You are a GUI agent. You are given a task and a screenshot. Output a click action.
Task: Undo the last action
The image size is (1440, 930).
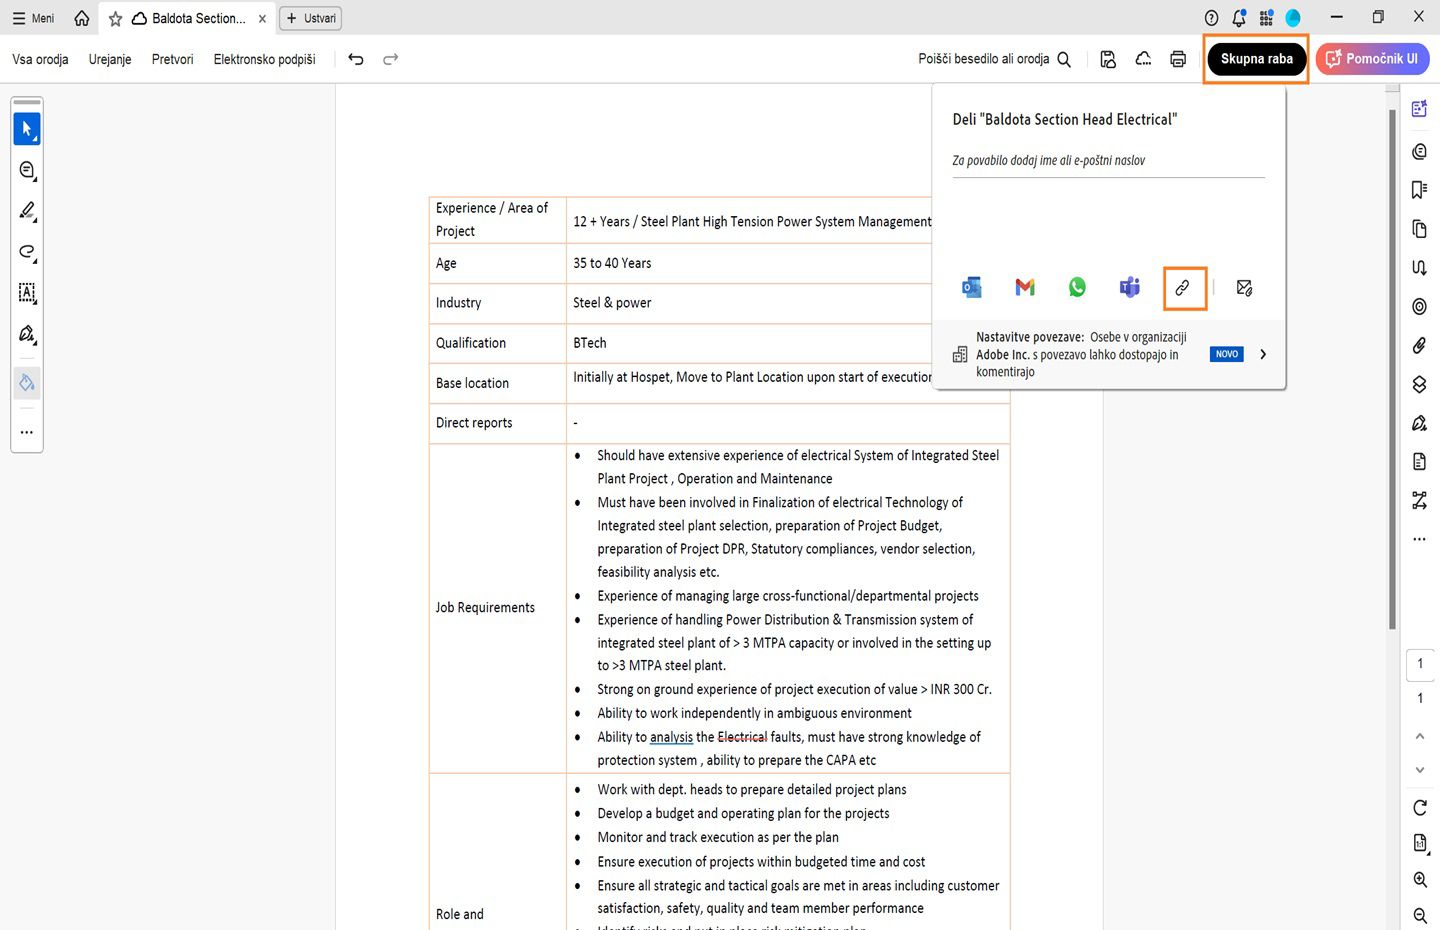[x=356, y=59]
